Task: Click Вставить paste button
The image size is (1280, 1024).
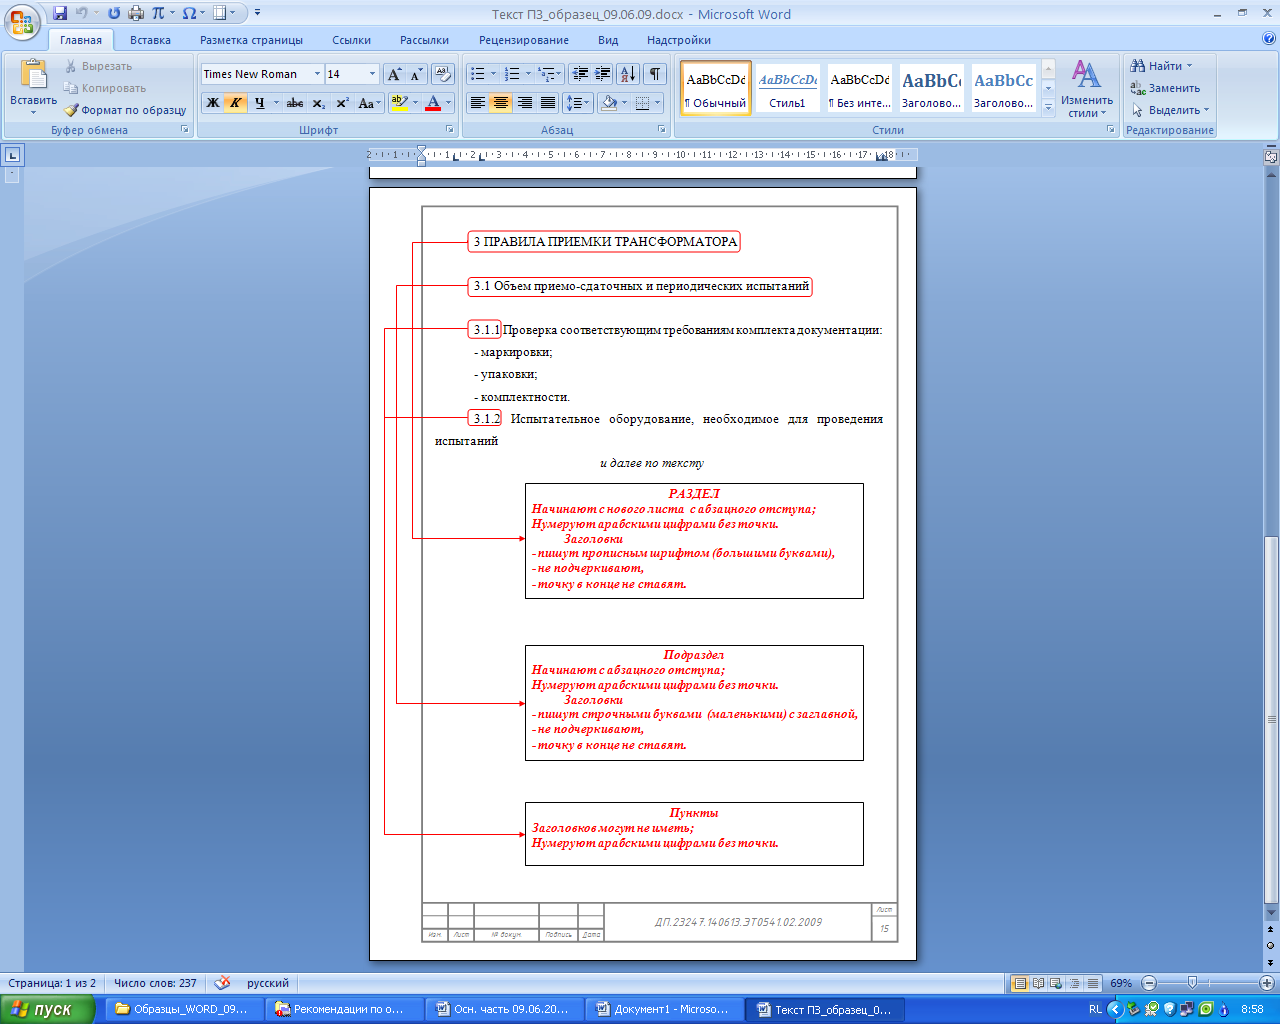Action: click(33, 87)
